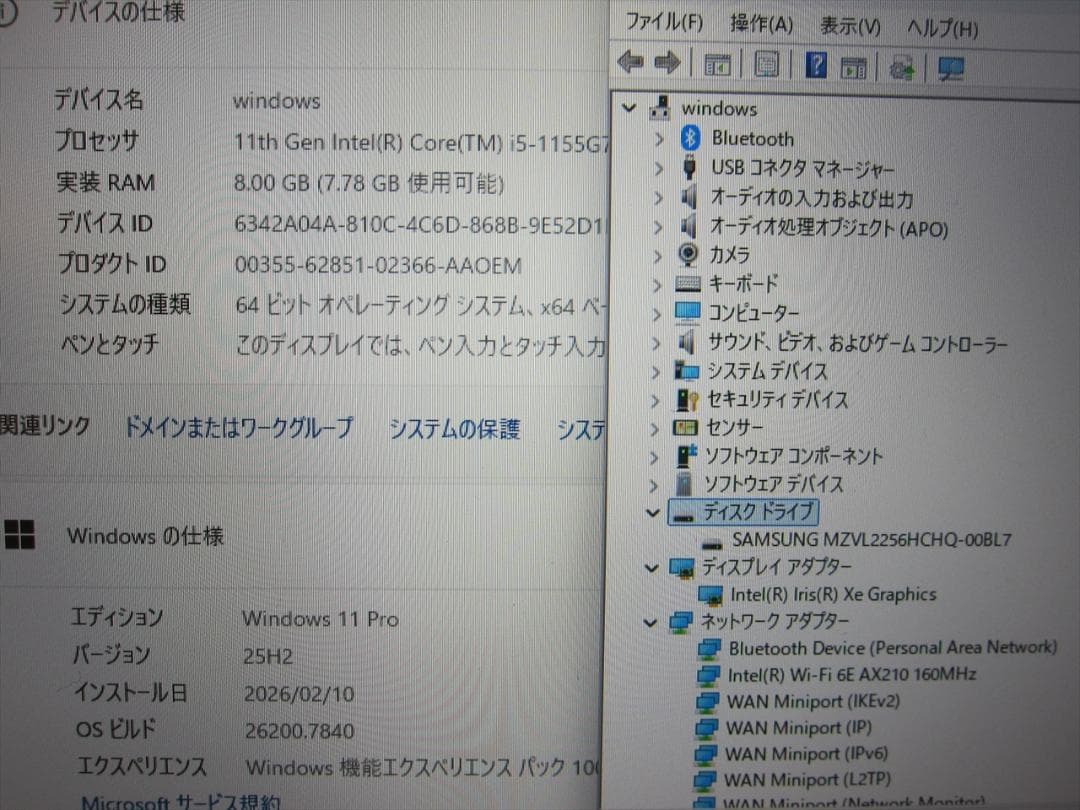Select the ソフトウェア デバイス icon
1080x810 pixels.
pyautogui.click(x=683, y=484)
